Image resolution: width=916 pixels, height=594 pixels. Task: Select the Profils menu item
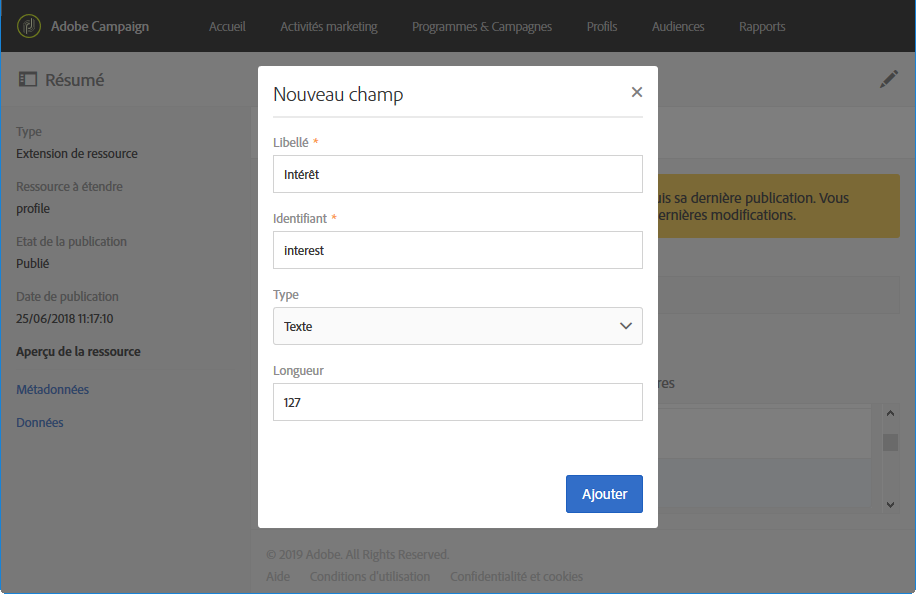pyautogui.click(x=602, y=27)
